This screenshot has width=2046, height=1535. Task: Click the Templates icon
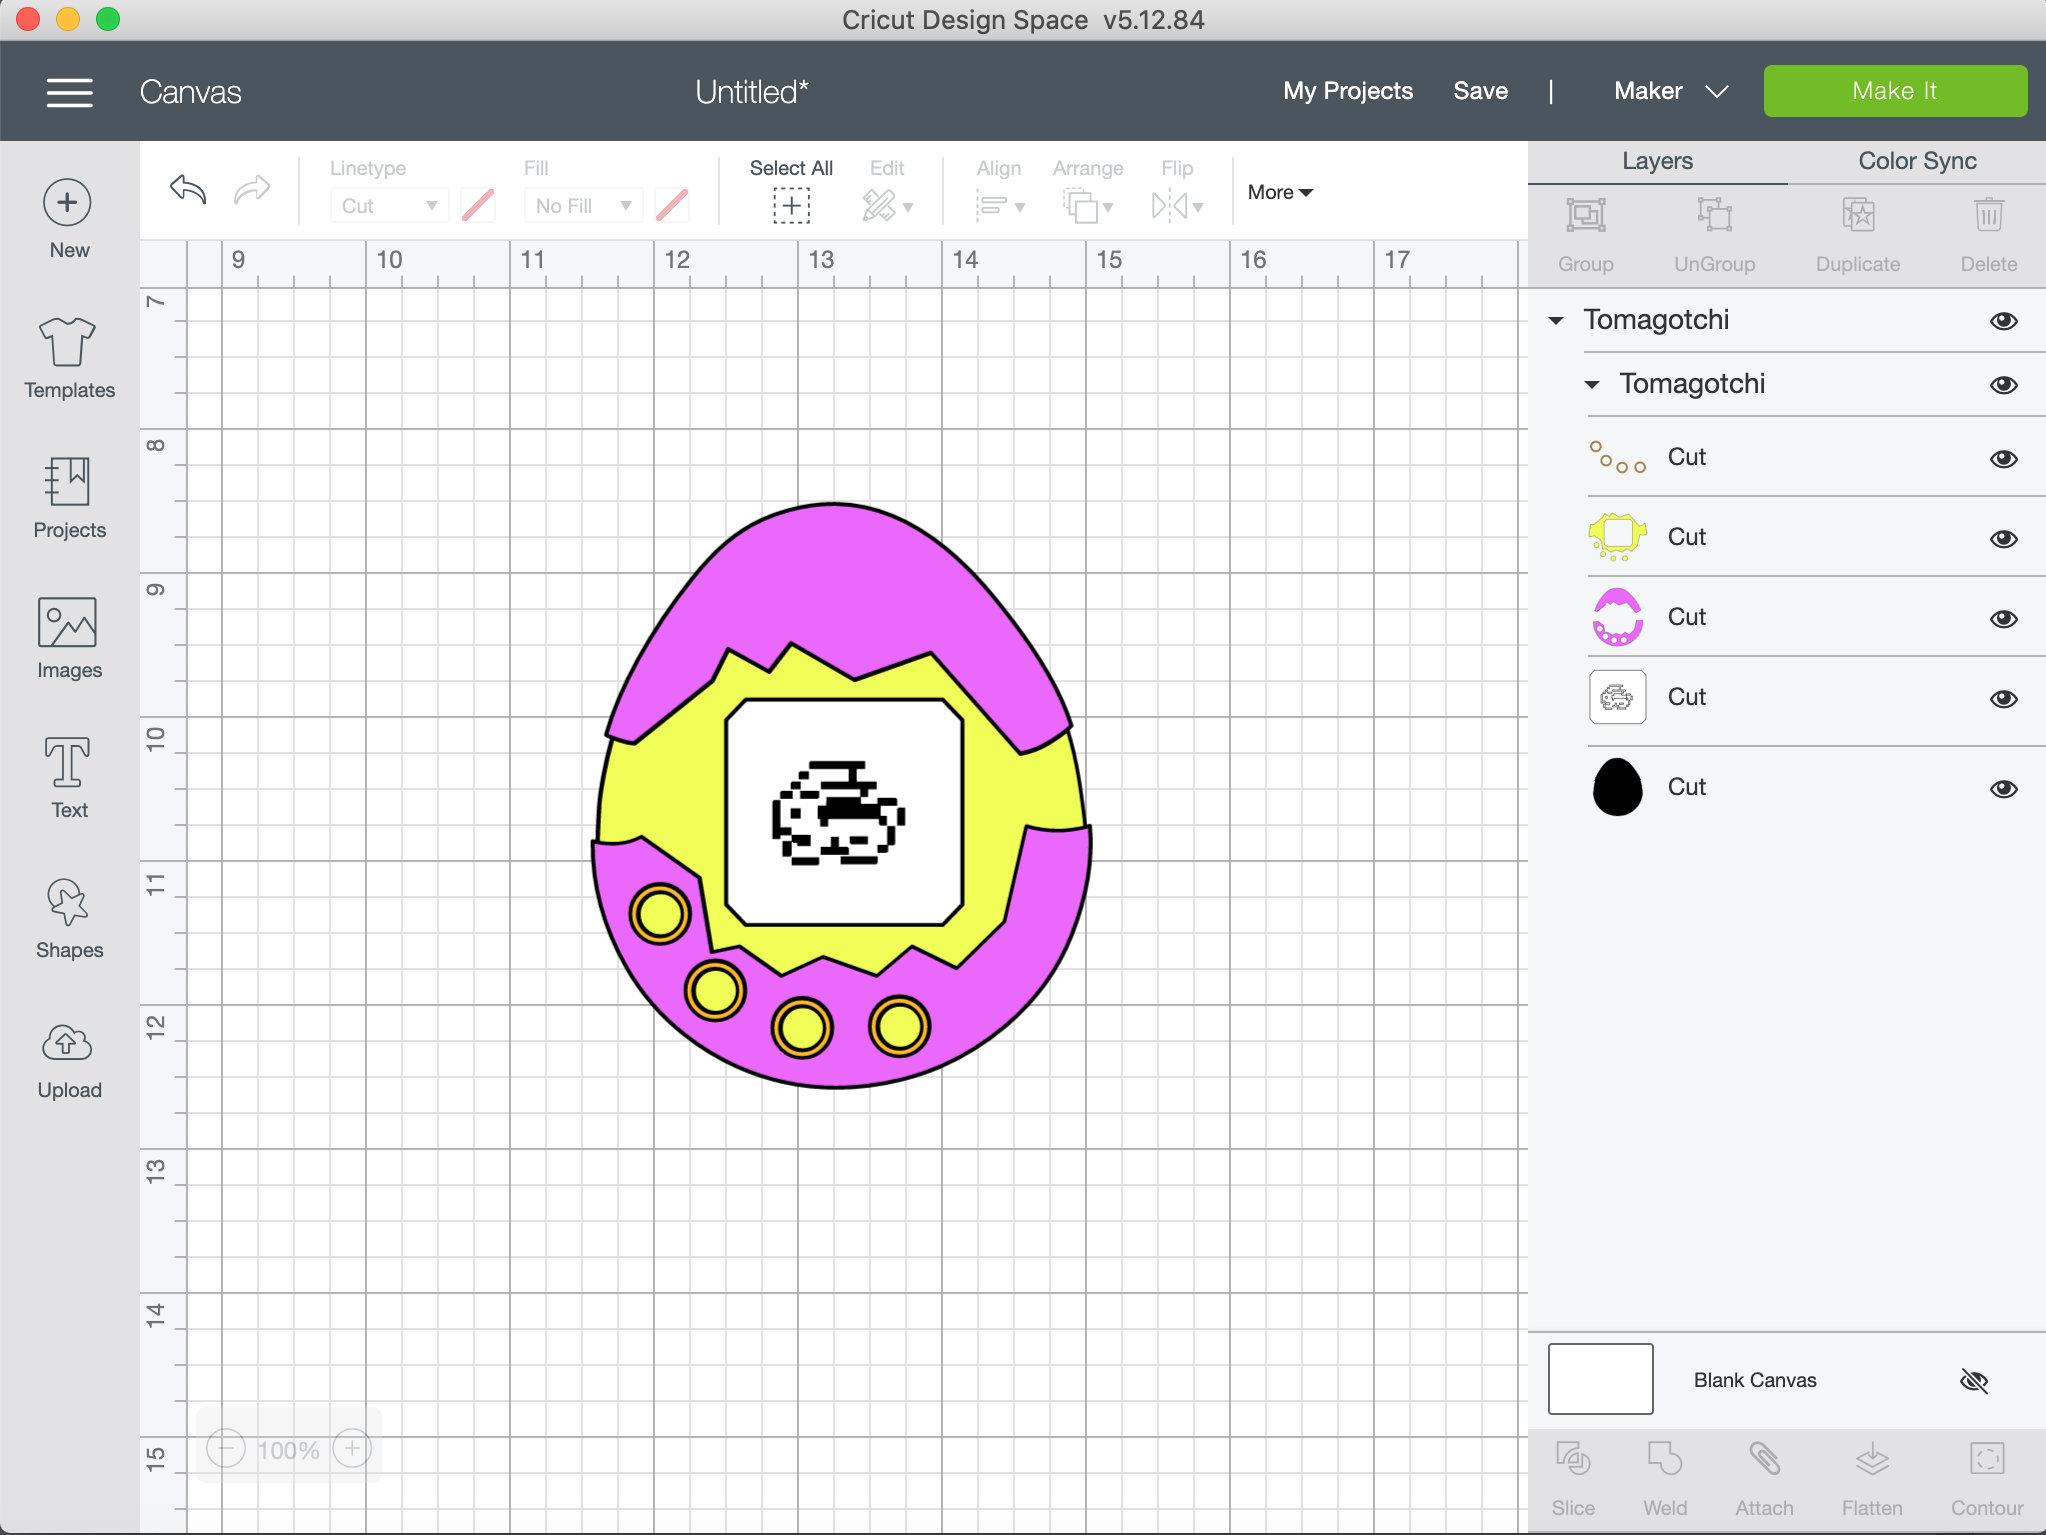coord(67,358)
